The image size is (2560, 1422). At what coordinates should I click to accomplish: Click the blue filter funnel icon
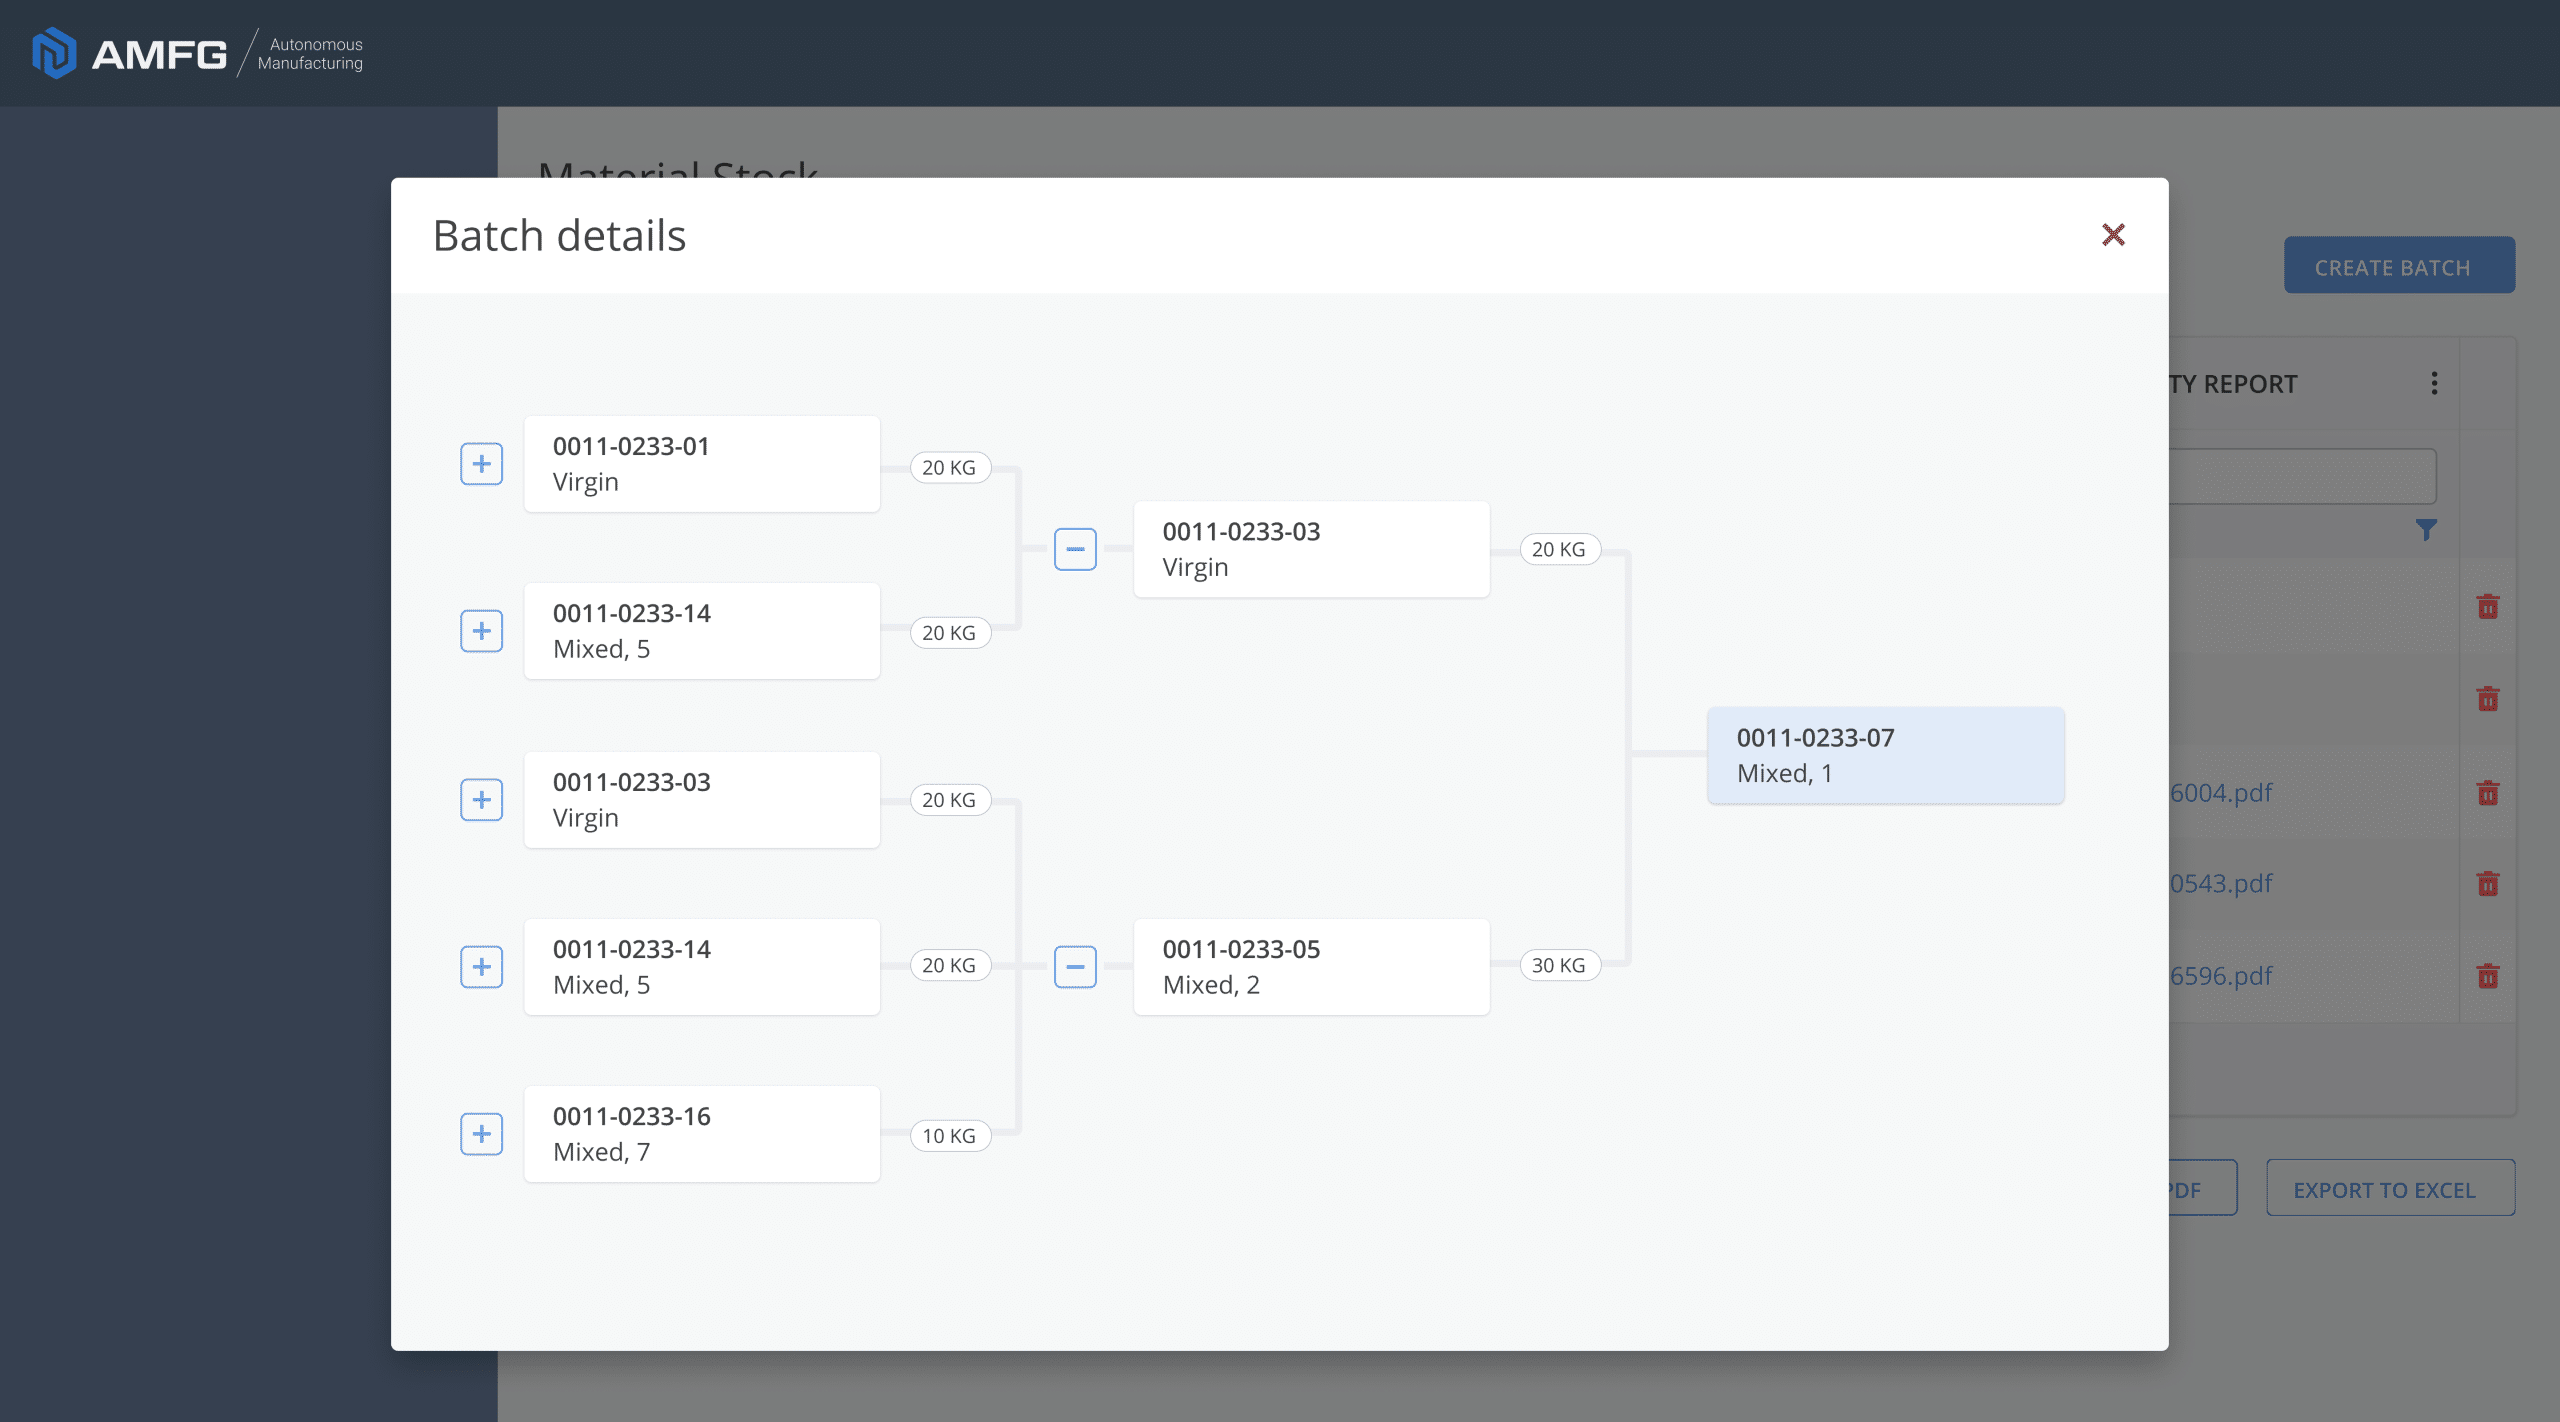coord(2426,529)
